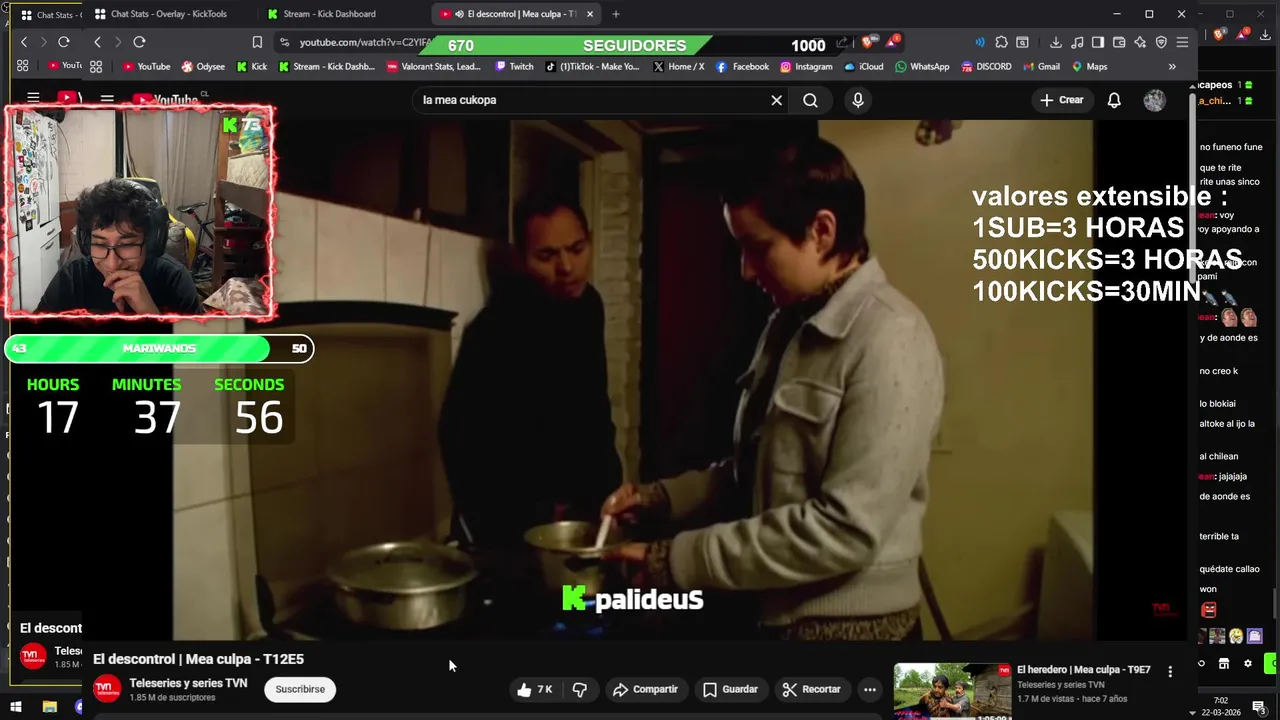The width and height of the screenshot is (1280, 720).
Task: Open the Brave Wallet icon
Action: click(1119, 42)
